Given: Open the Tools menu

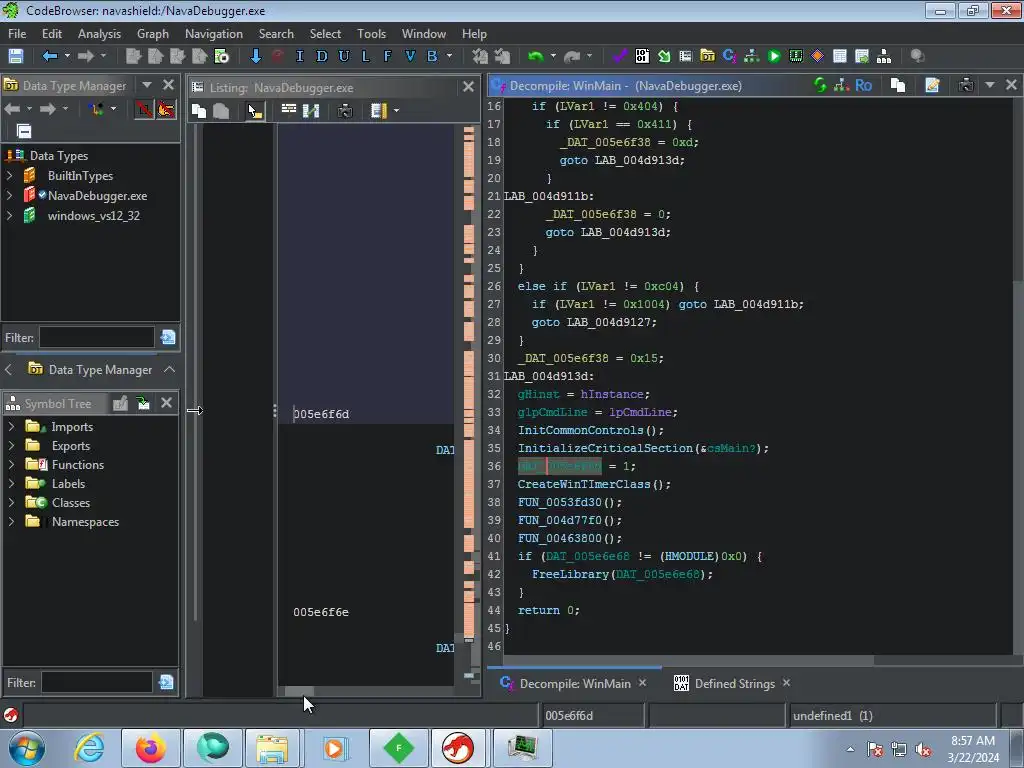Looking at the screenshot, I should pos(371,34).
